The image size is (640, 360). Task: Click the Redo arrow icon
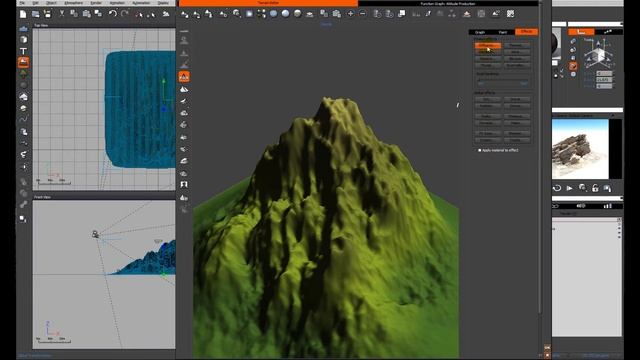[124, 14]
